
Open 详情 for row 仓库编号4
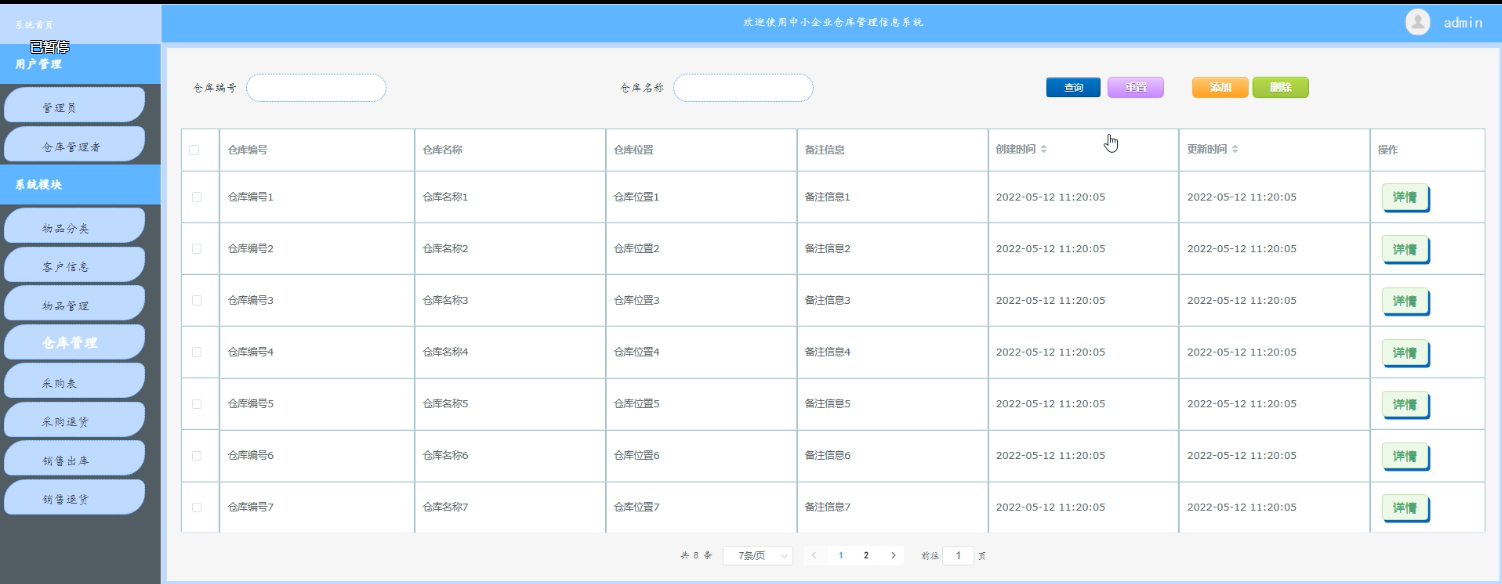[x=1405, y=353]
